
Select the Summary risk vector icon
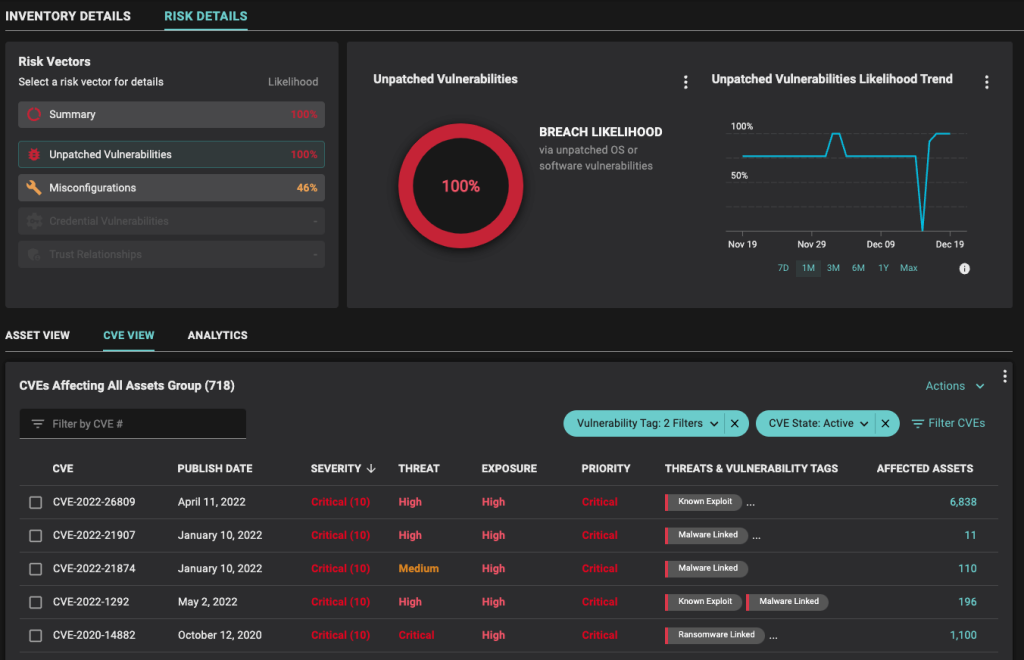33,114
